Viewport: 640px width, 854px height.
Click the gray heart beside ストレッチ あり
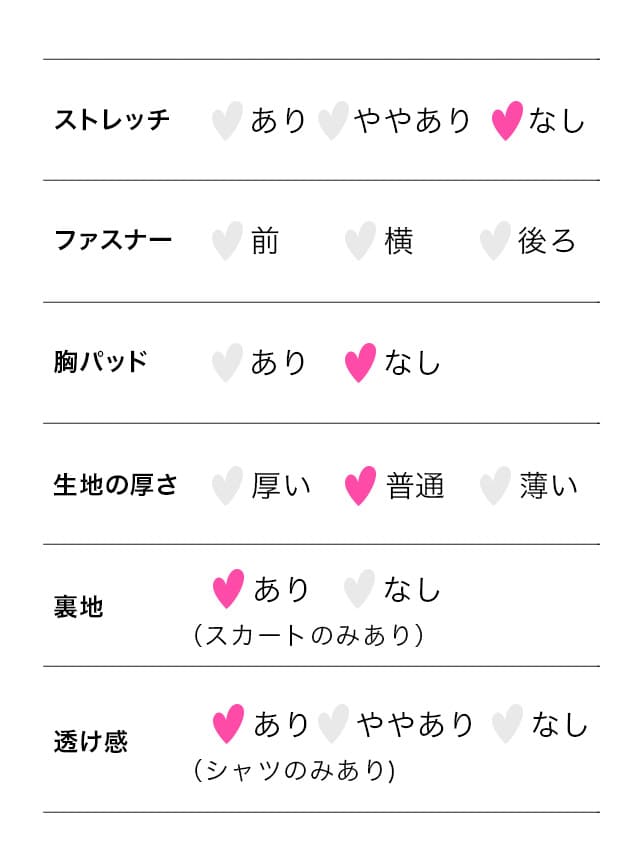[227, 121]
